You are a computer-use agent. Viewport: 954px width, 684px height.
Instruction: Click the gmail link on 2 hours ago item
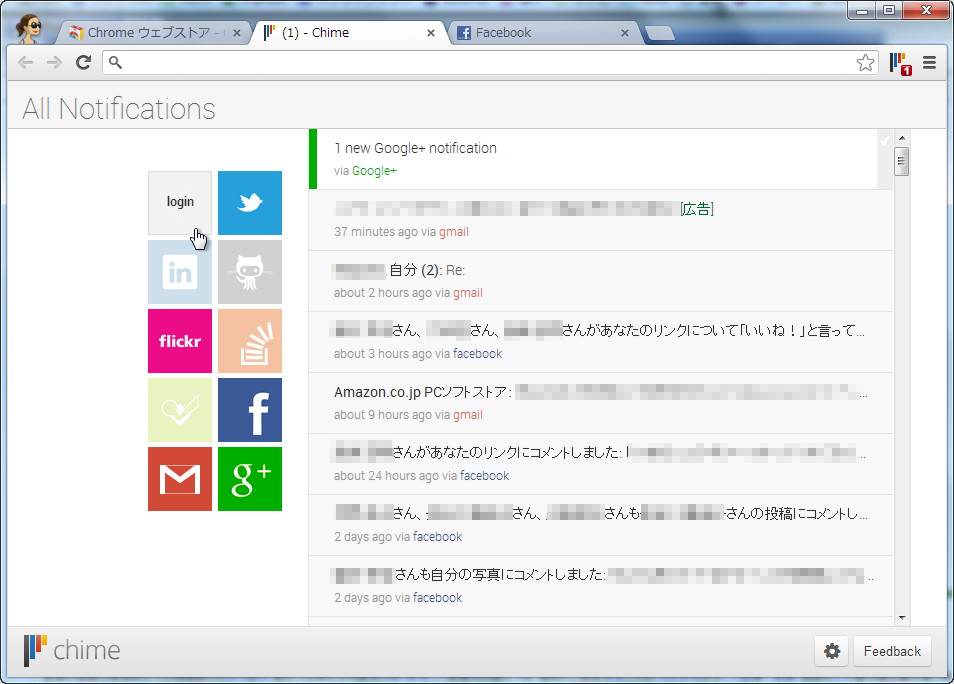coord(468,293)
